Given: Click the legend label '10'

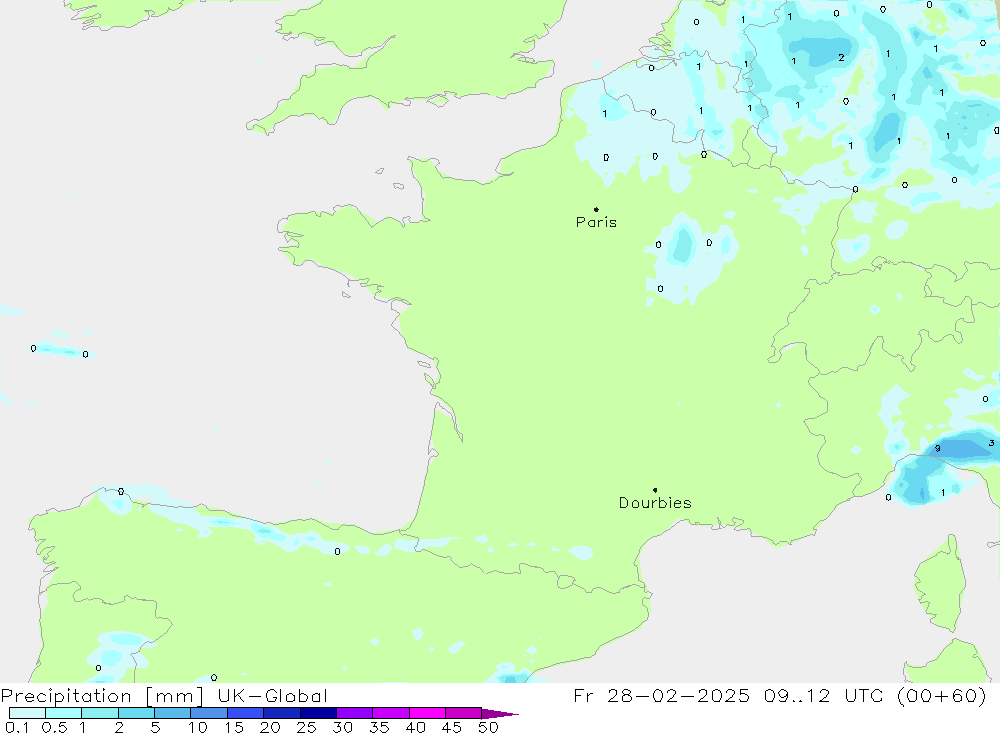Looking at the screenshot, I should (x=198, y=727).
